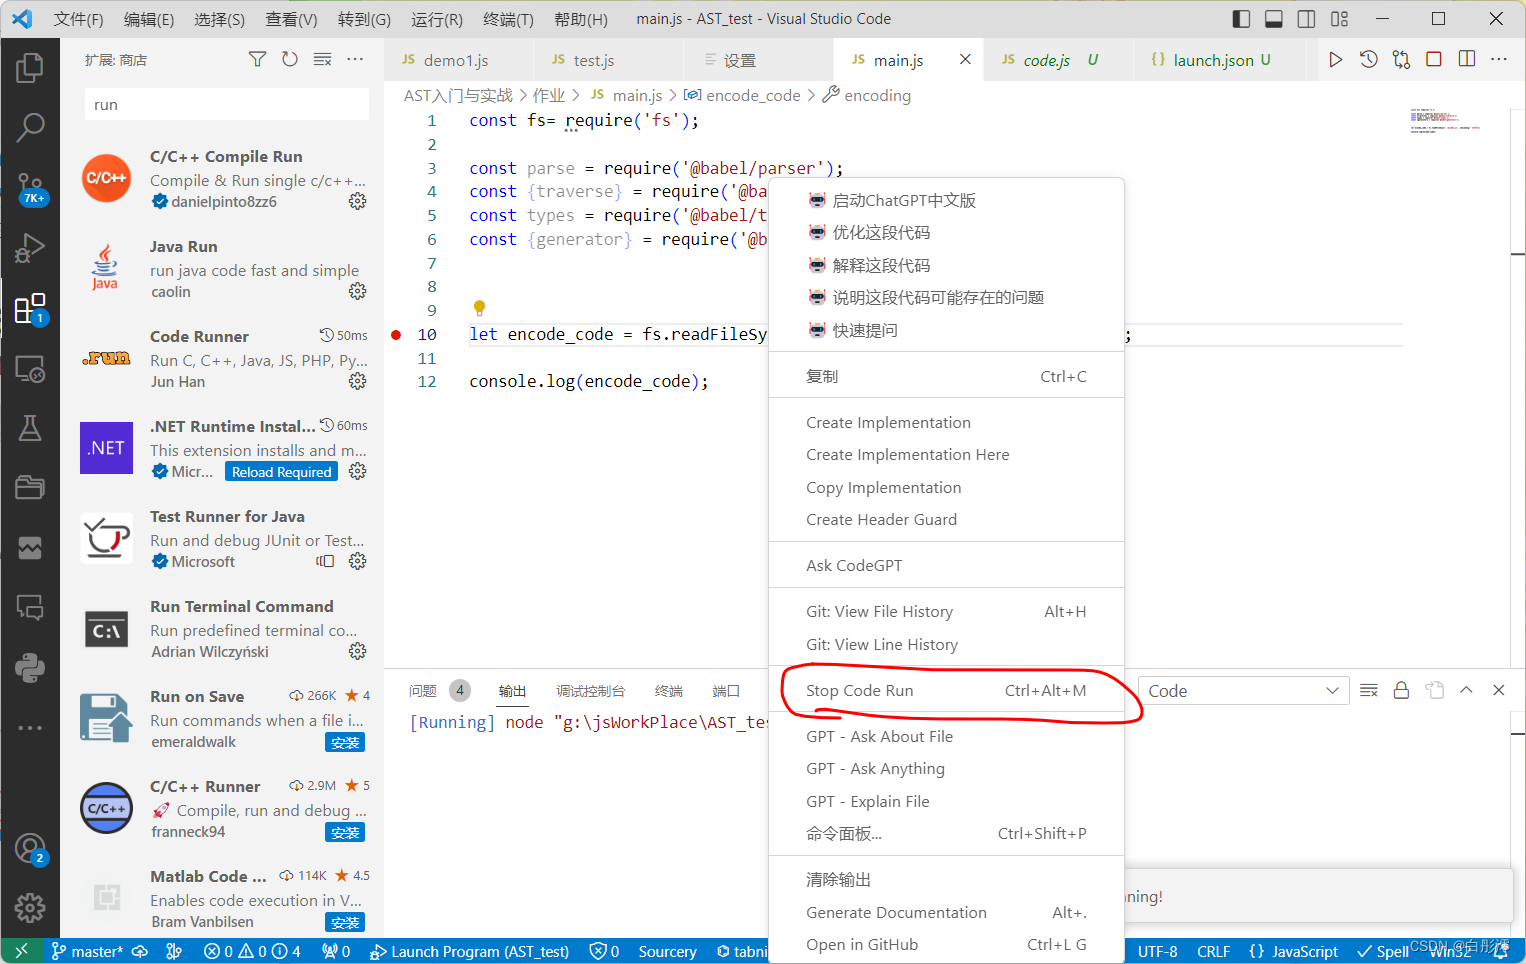This screenshot has height=964, width=1526.
Task: Click the extension search field containing run
Action: [227, 104]
